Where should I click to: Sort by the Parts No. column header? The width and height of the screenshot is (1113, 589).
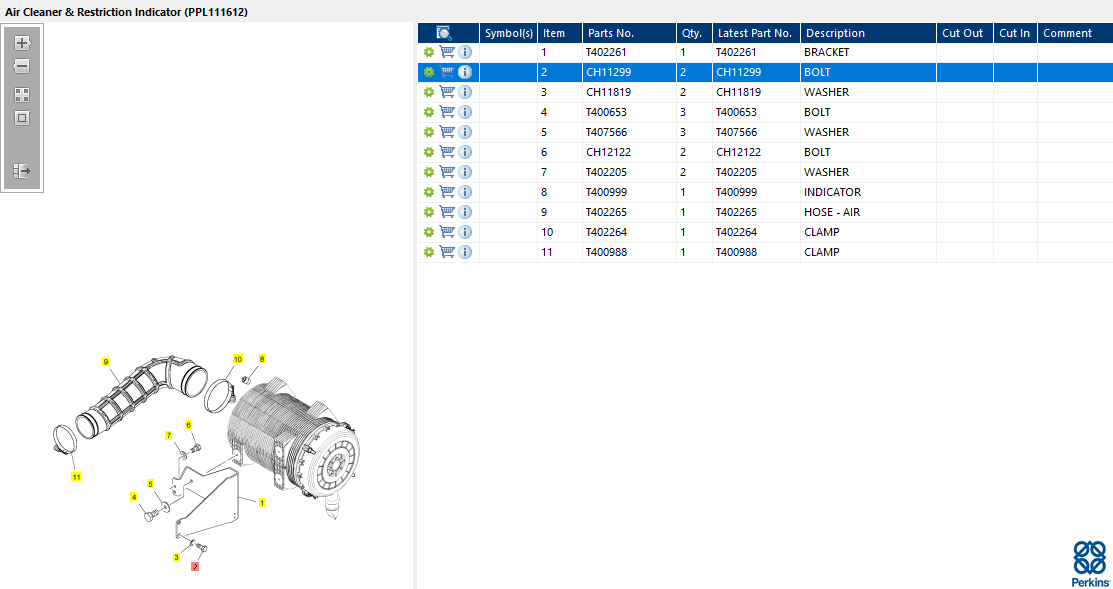click(611, 33)
